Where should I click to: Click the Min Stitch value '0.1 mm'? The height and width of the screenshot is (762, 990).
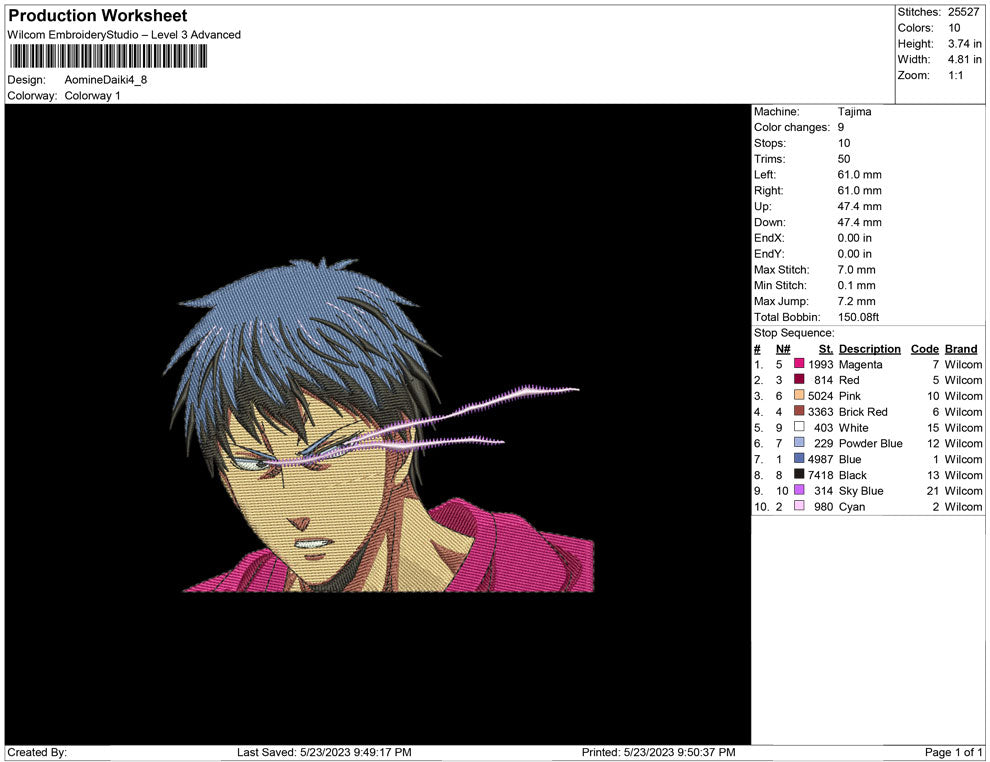point(856,285)
